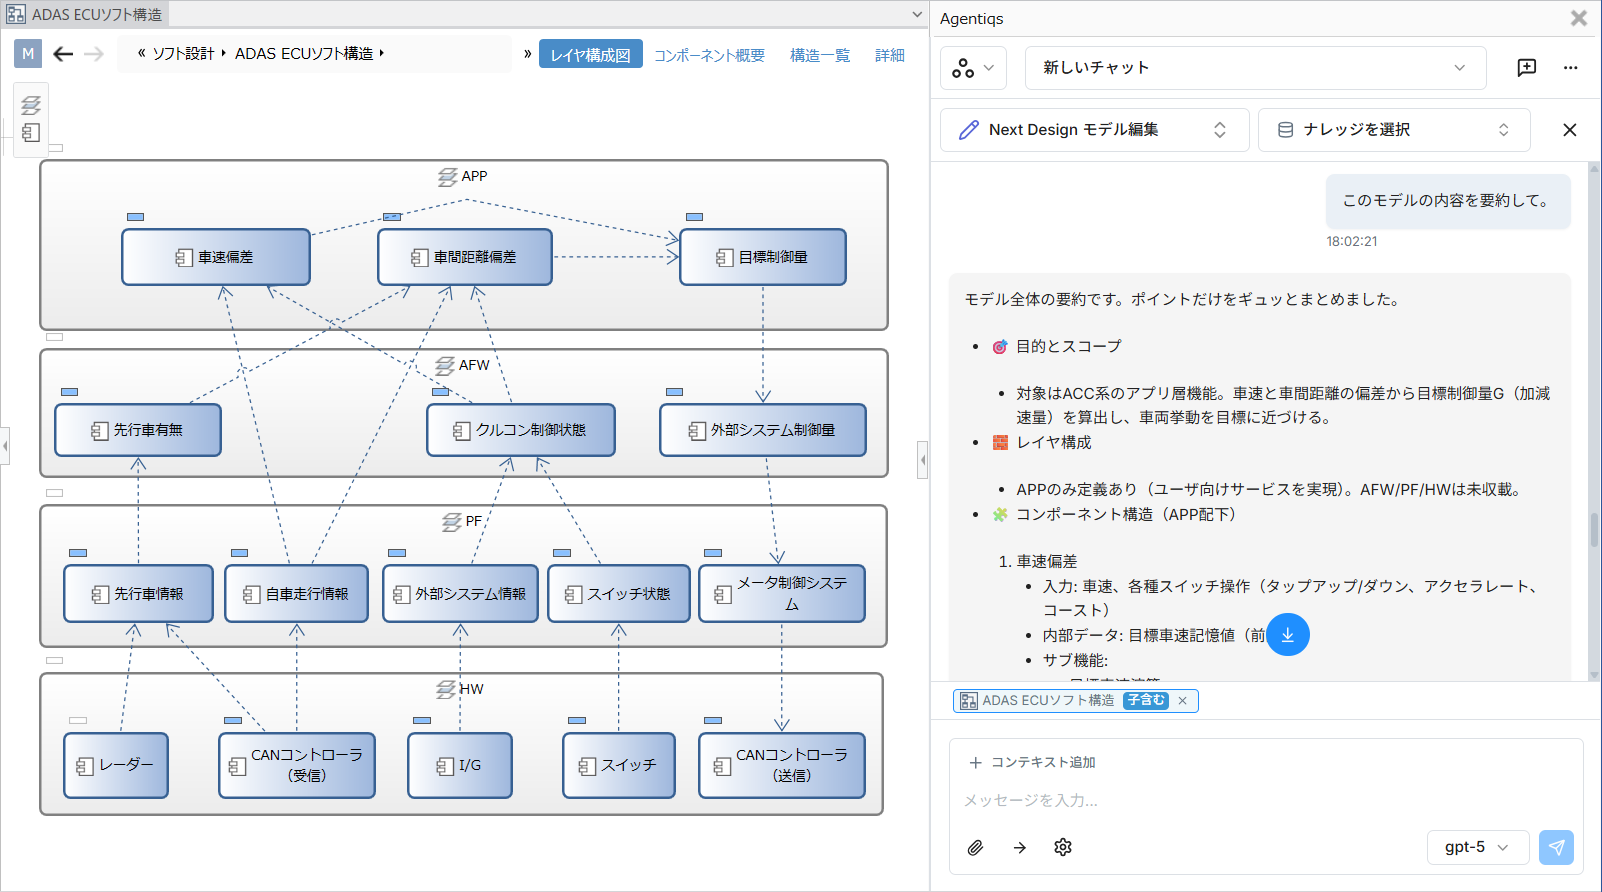
Task: Open the three-dot more options menu
Action: [1570, 68]
